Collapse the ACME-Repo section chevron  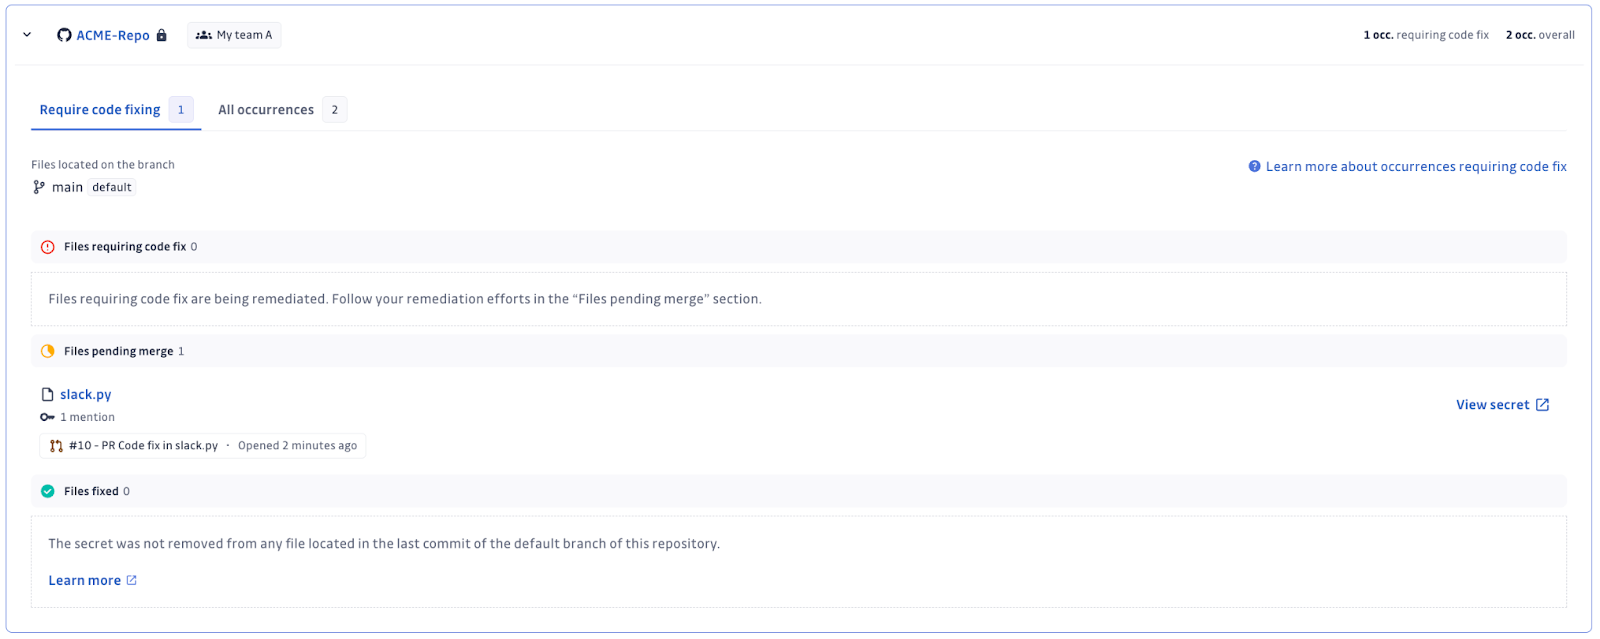(27, 35)
